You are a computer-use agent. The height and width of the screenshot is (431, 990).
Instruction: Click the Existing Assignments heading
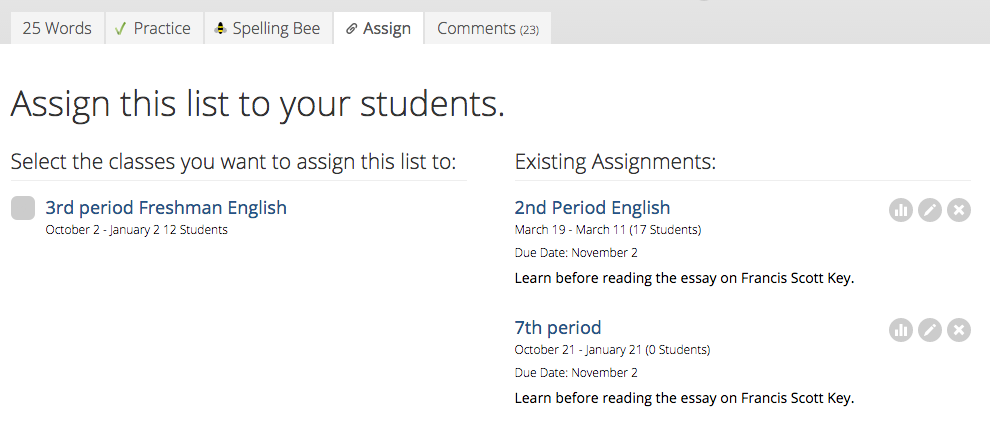pos(615,162)
